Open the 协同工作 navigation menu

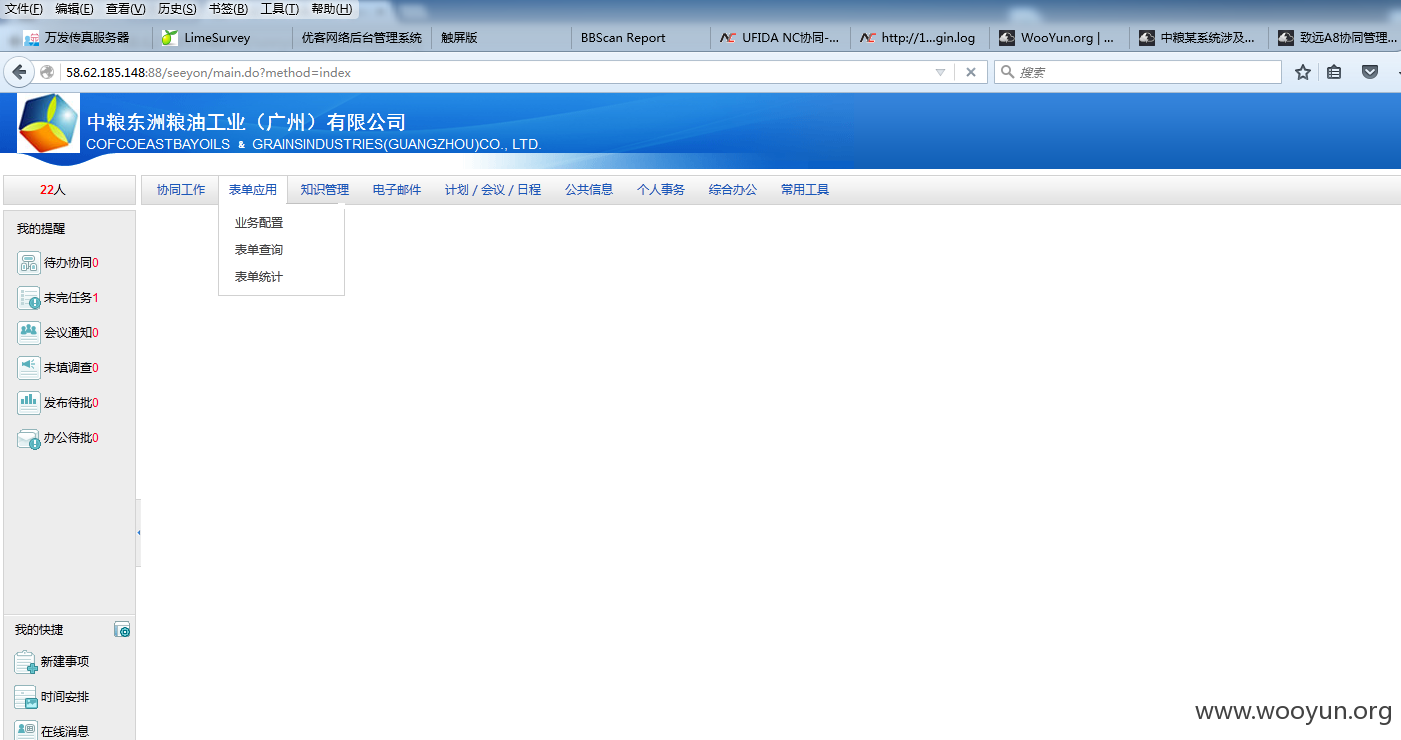(181, 190)
